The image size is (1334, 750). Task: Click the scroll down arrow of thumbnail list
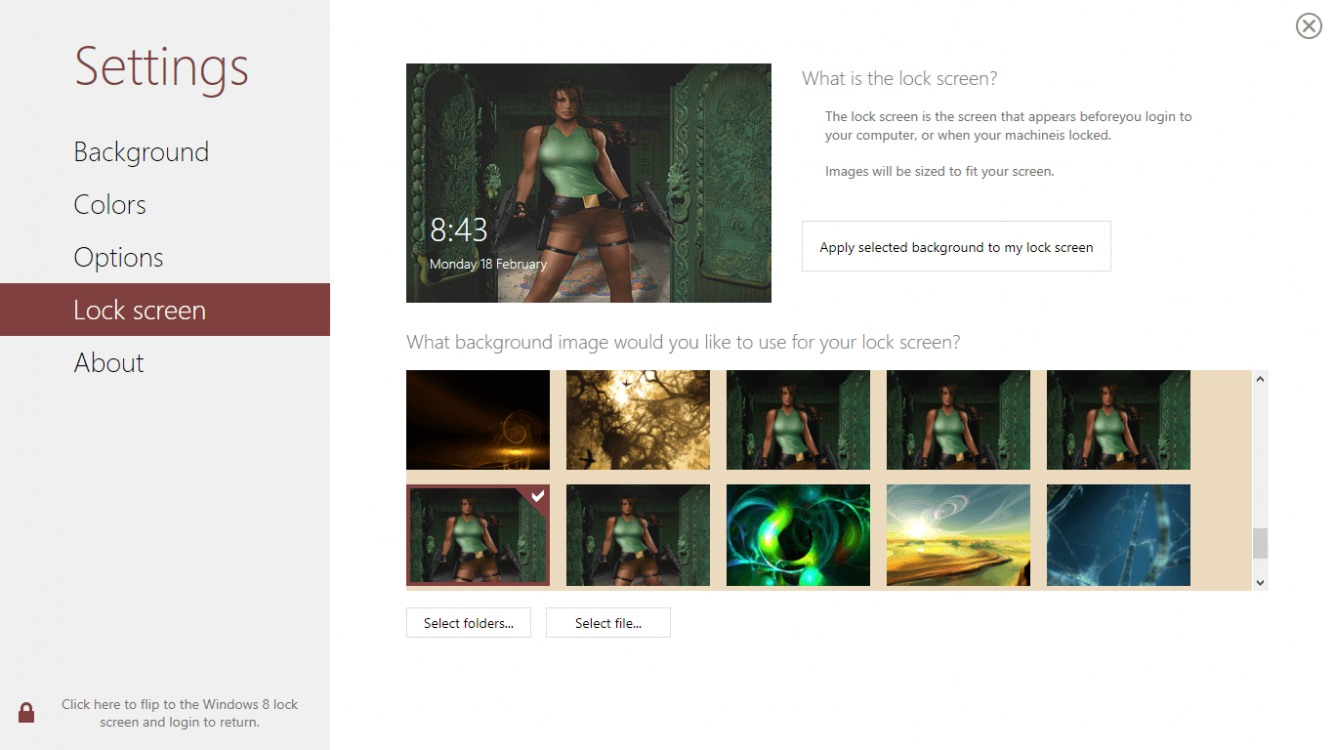coord(1260,582)
